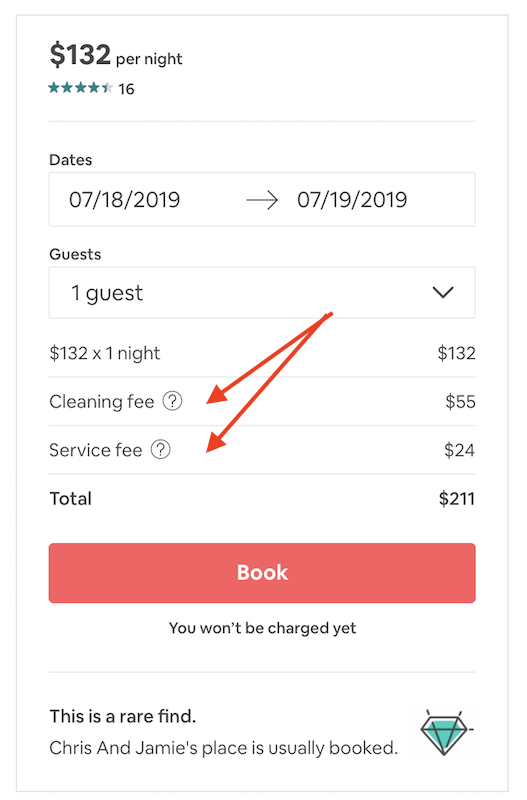
Task: Click the check-in date 07/18/2019
Action: 124,199
